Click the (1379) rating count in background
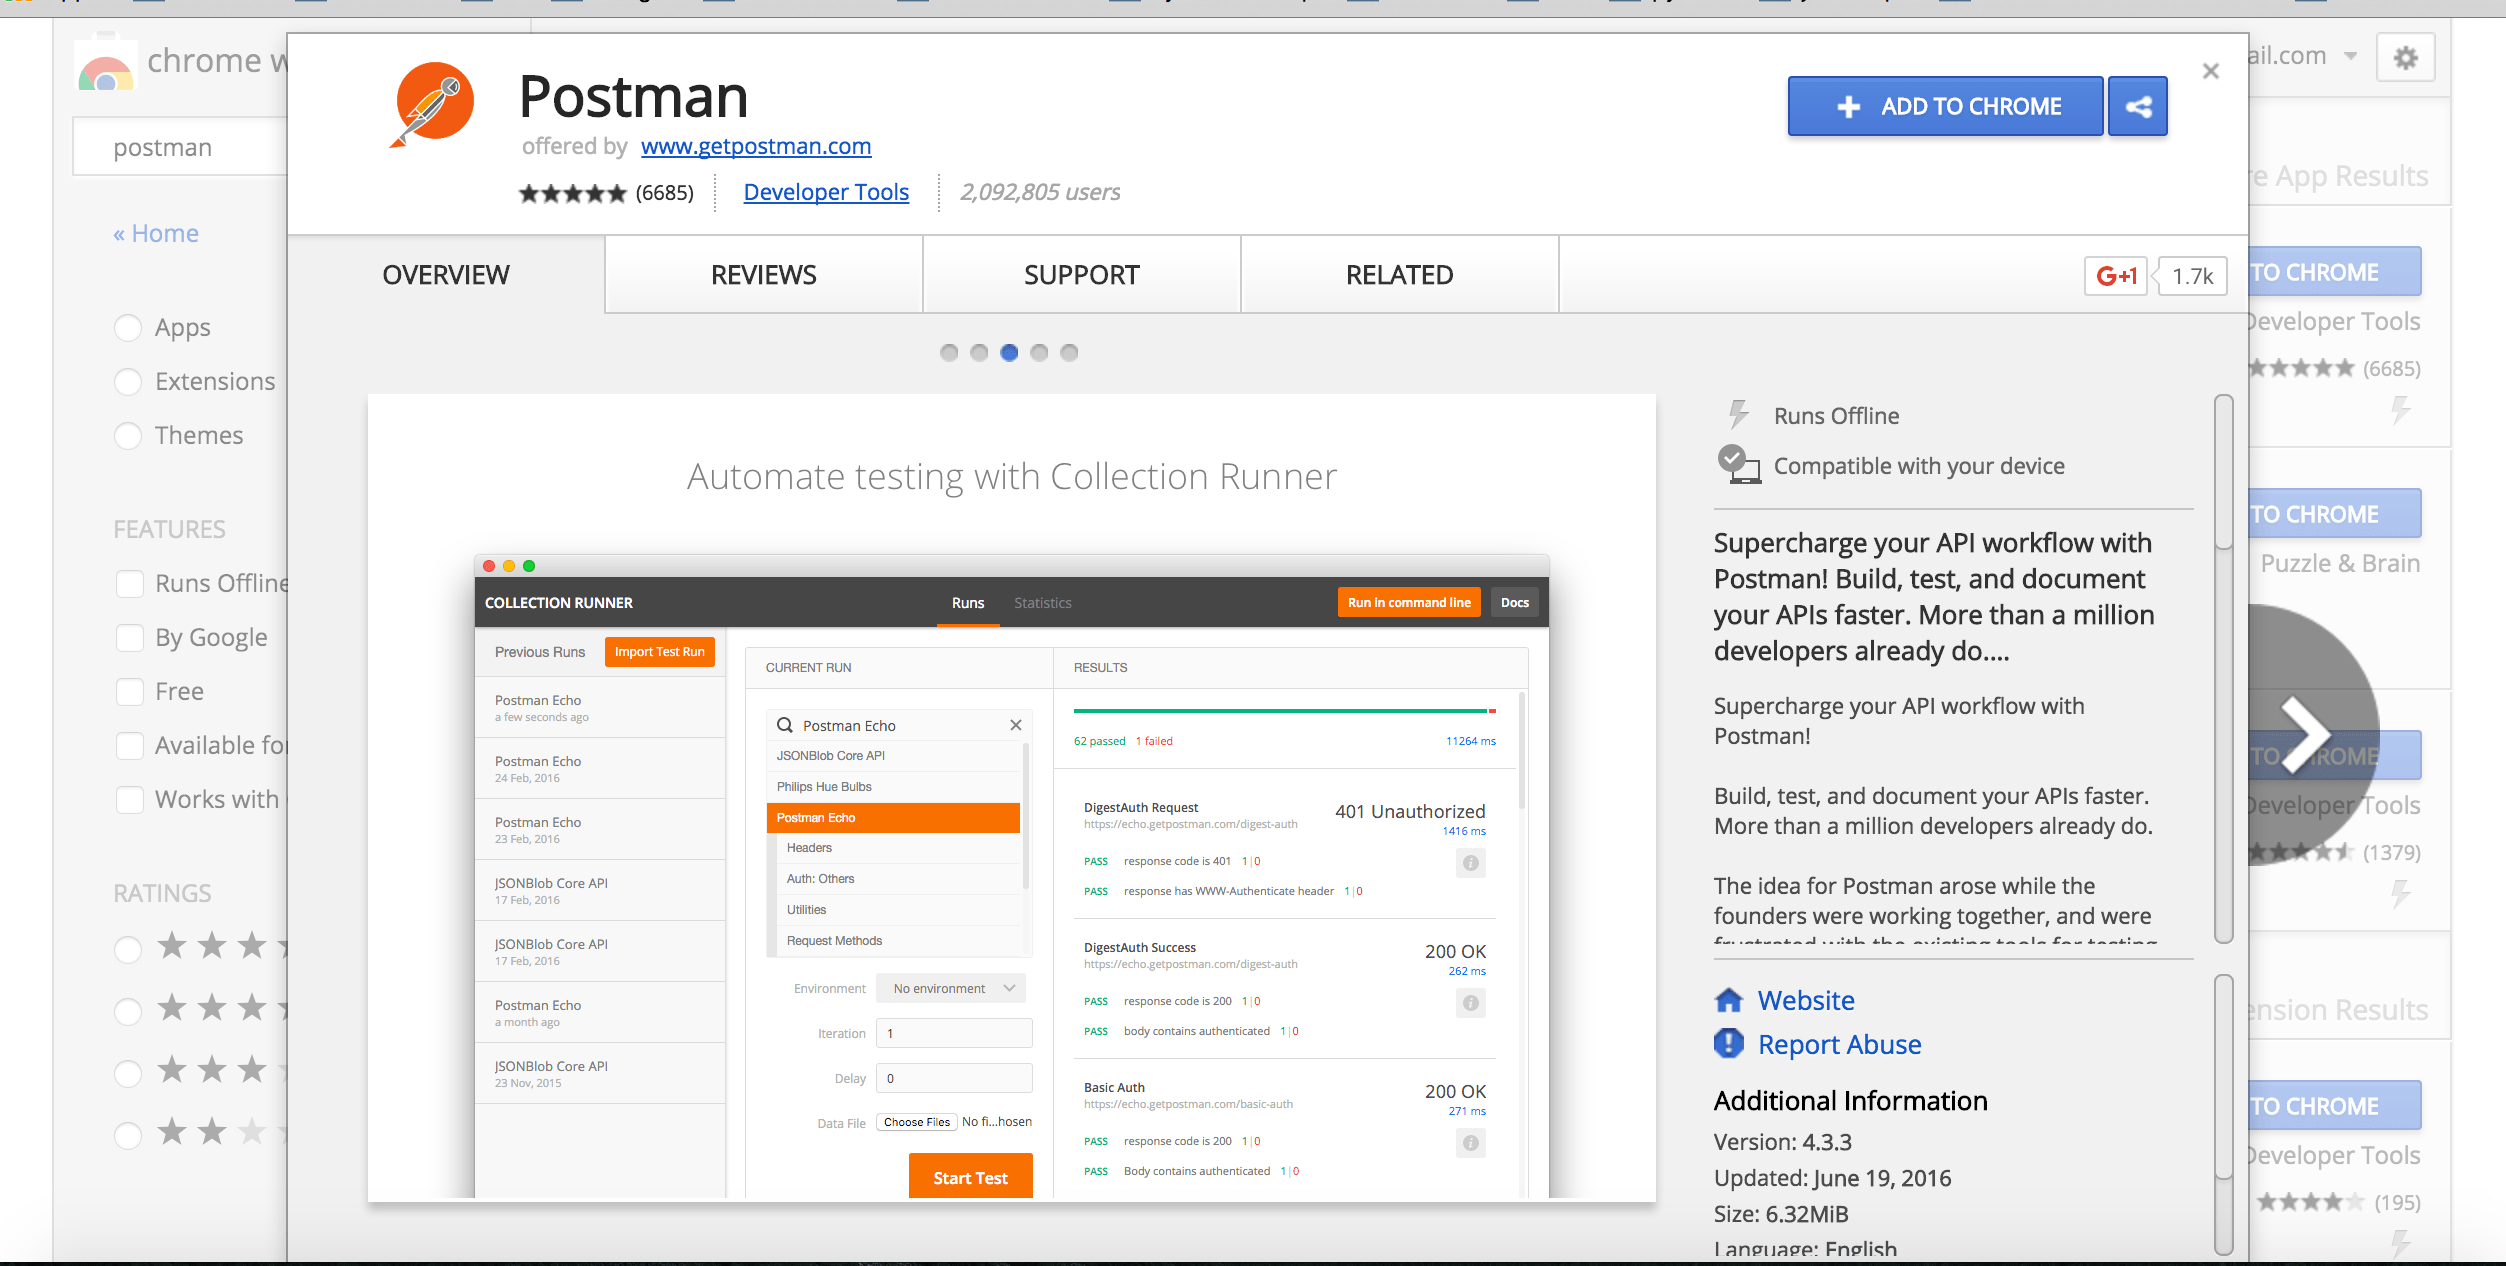 (x=2392, y=852)
